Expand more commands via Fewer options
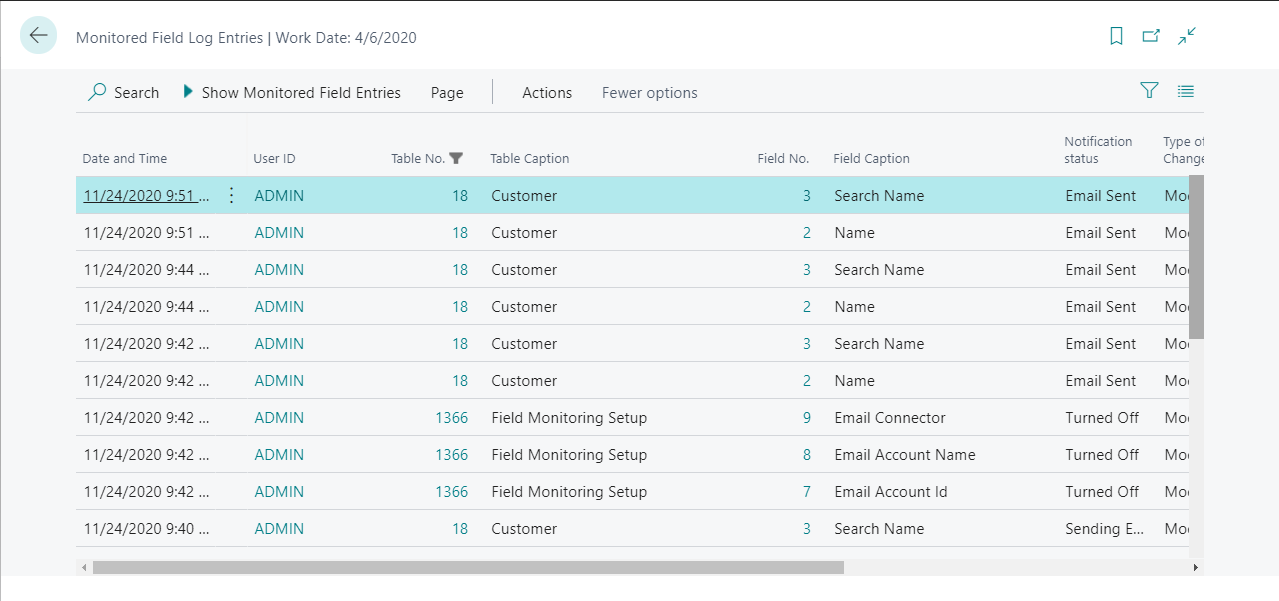The height and width of the screenshot is (601, 1279). tap(648, 92)
